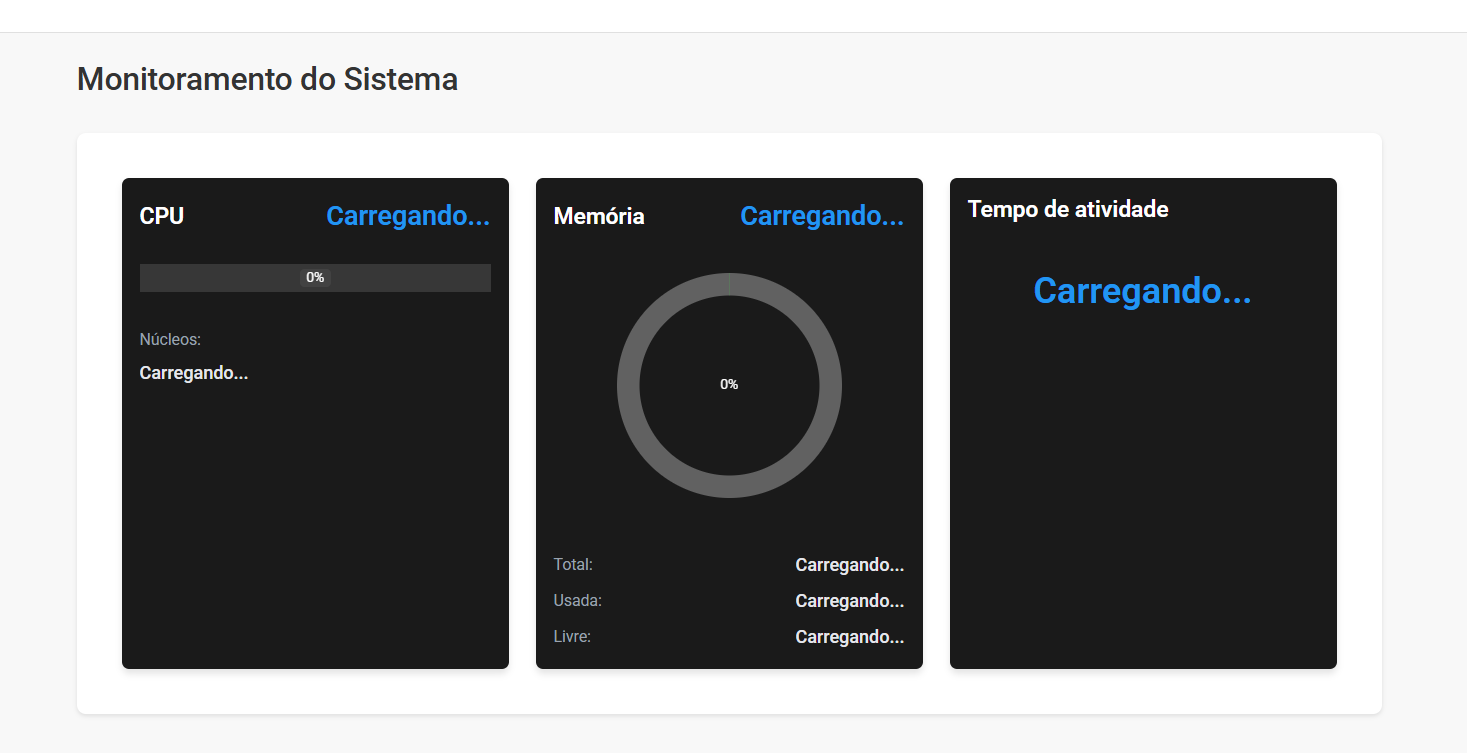The width and height of the screenshot is (1467, 753).
Task: Select the Total memory label
Action: pyautogui.click(x=573, y=565)
